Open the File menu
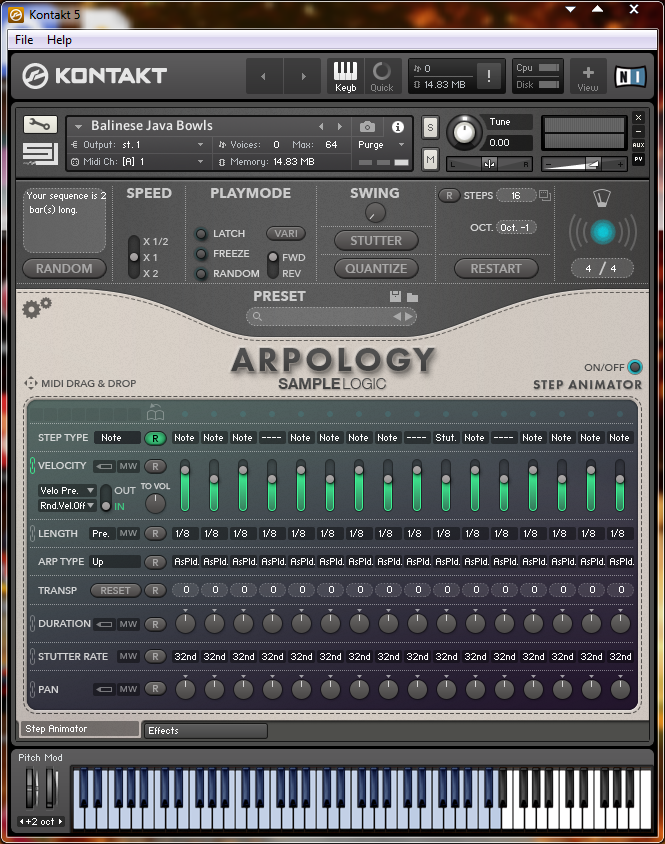This screenshot has width=665, height=844. pos(24,40)
